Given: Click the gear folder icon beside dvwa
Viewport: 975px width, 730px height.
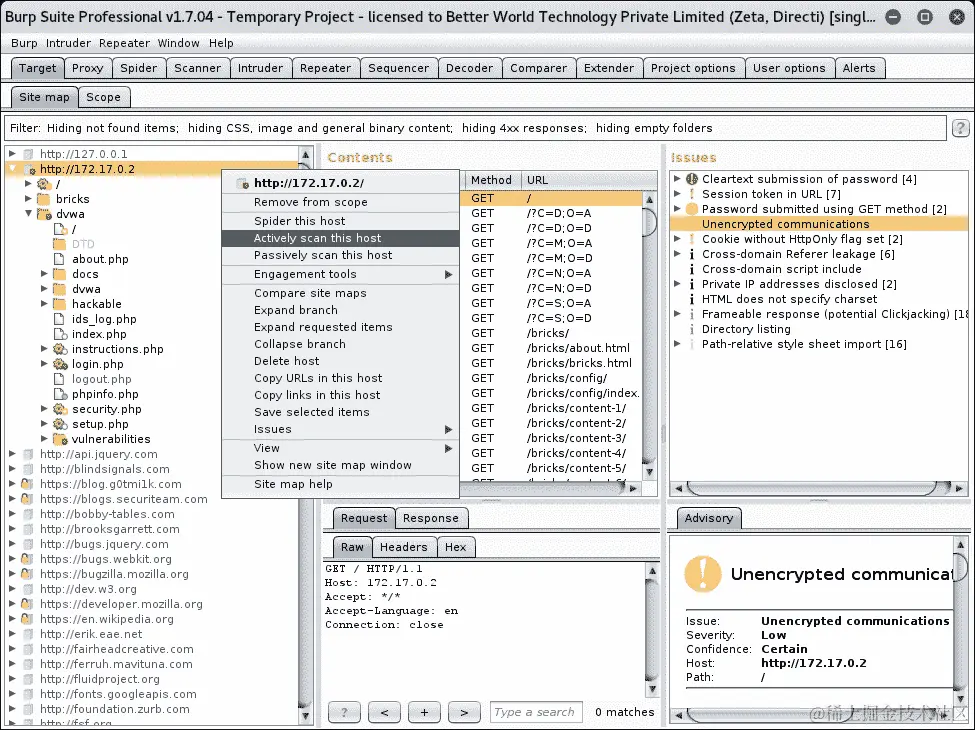Looking at the screenshot, I should pos(44,215).
